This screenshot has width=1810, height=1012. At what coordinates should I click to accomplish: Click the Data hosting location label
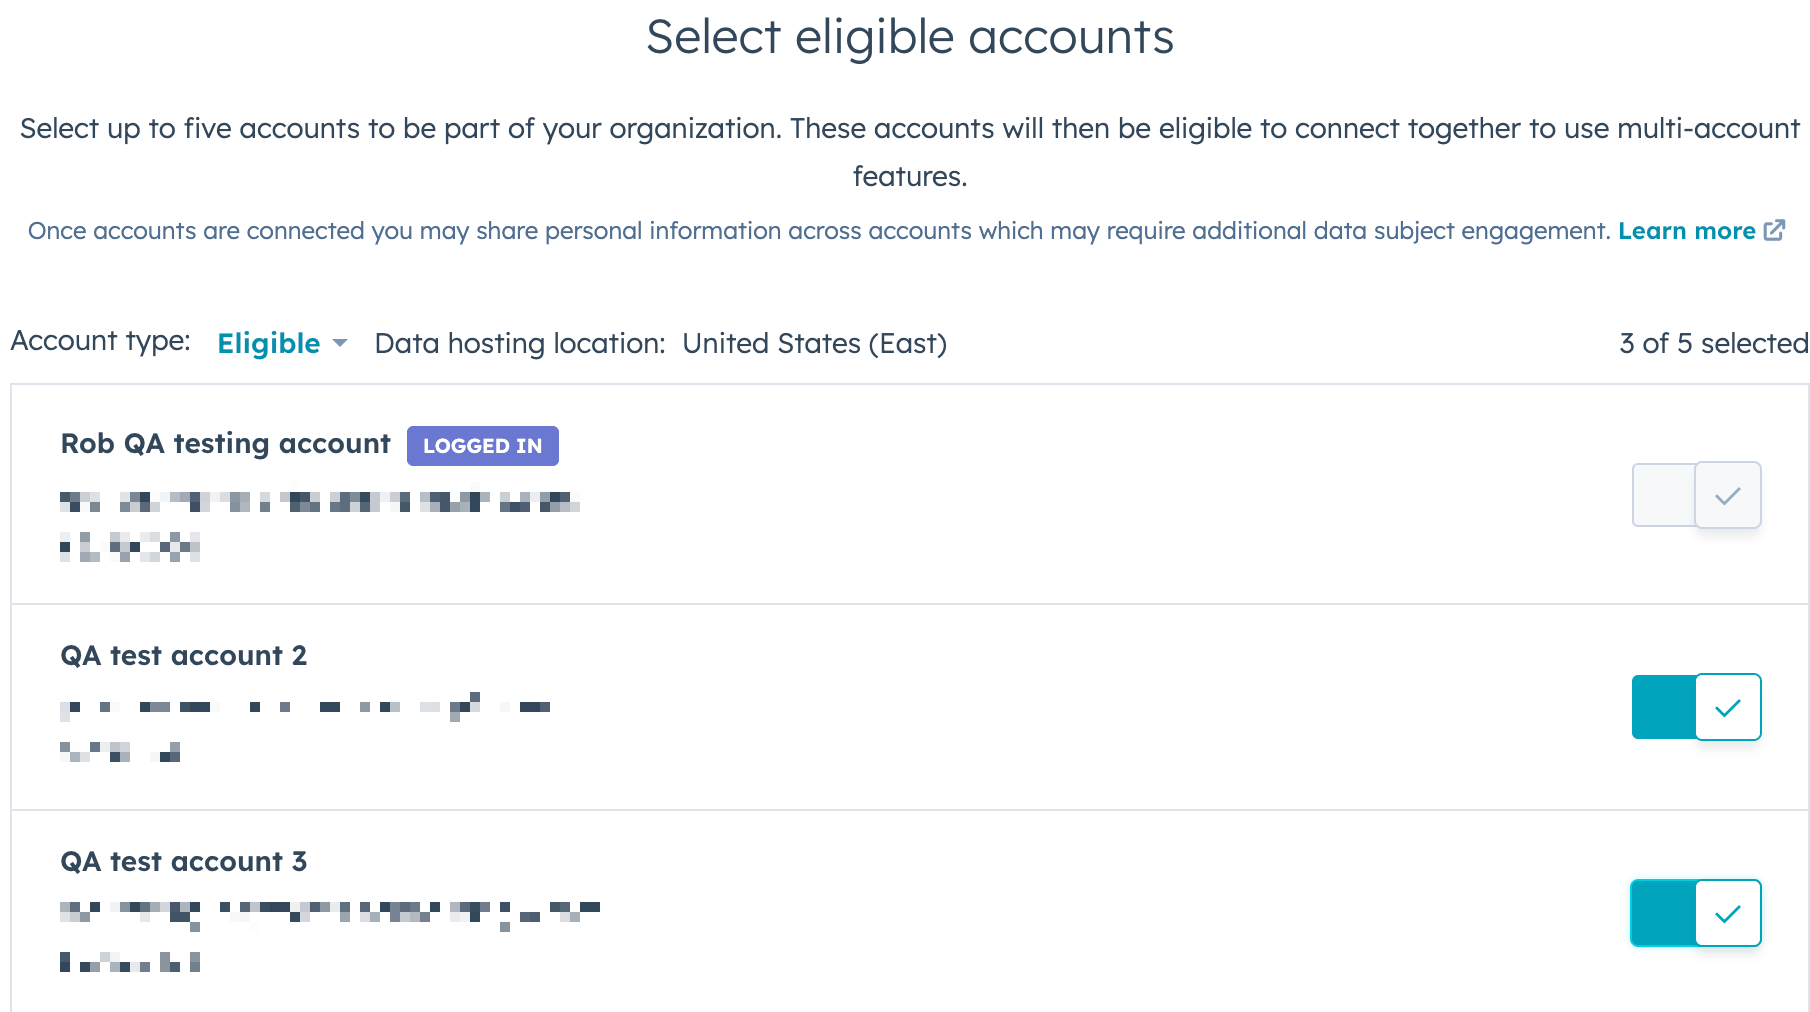(x=519, y=343)
